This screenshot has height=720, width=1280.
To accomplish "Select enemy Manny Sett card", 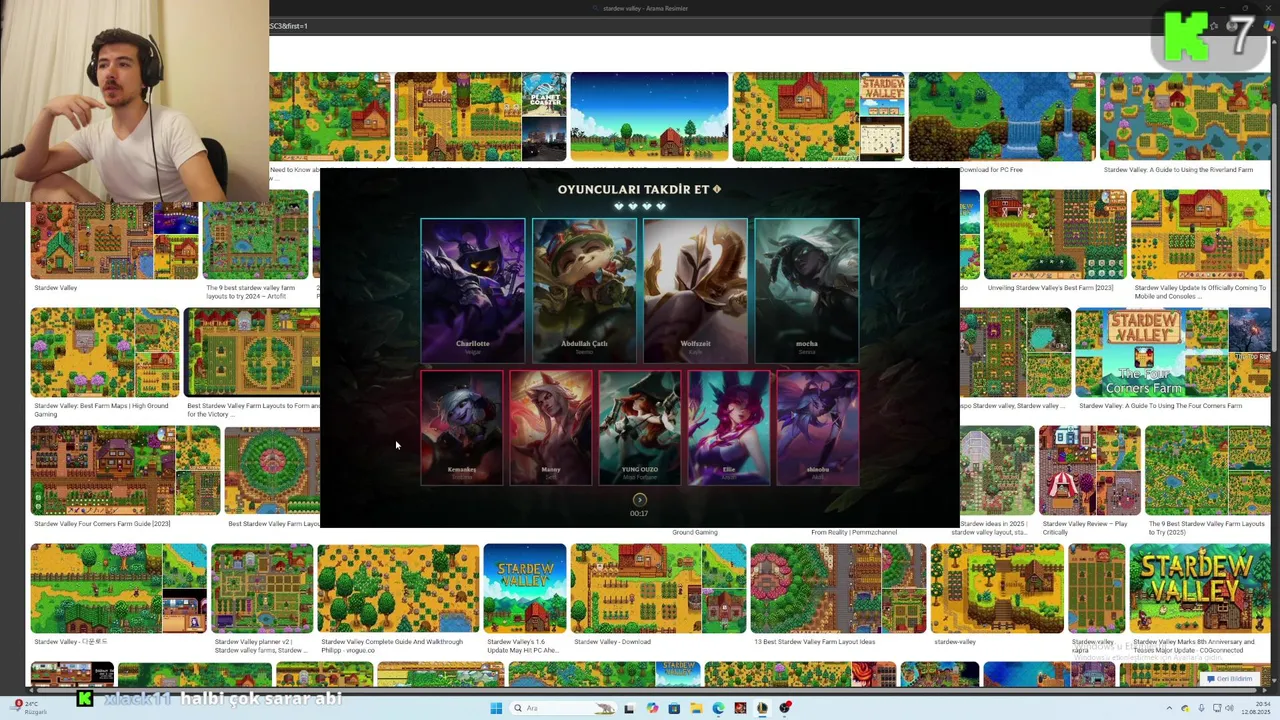I will pyautogui.click(x=551, y=428).
